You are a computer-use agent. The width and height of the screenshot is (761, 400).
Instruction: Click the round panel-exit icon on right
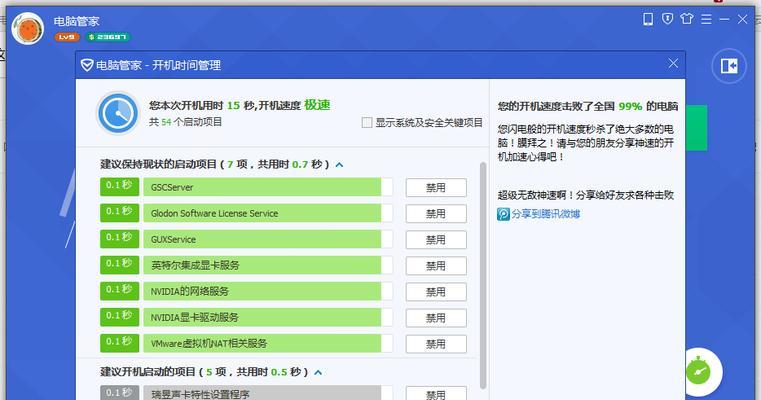pos(728,66)
